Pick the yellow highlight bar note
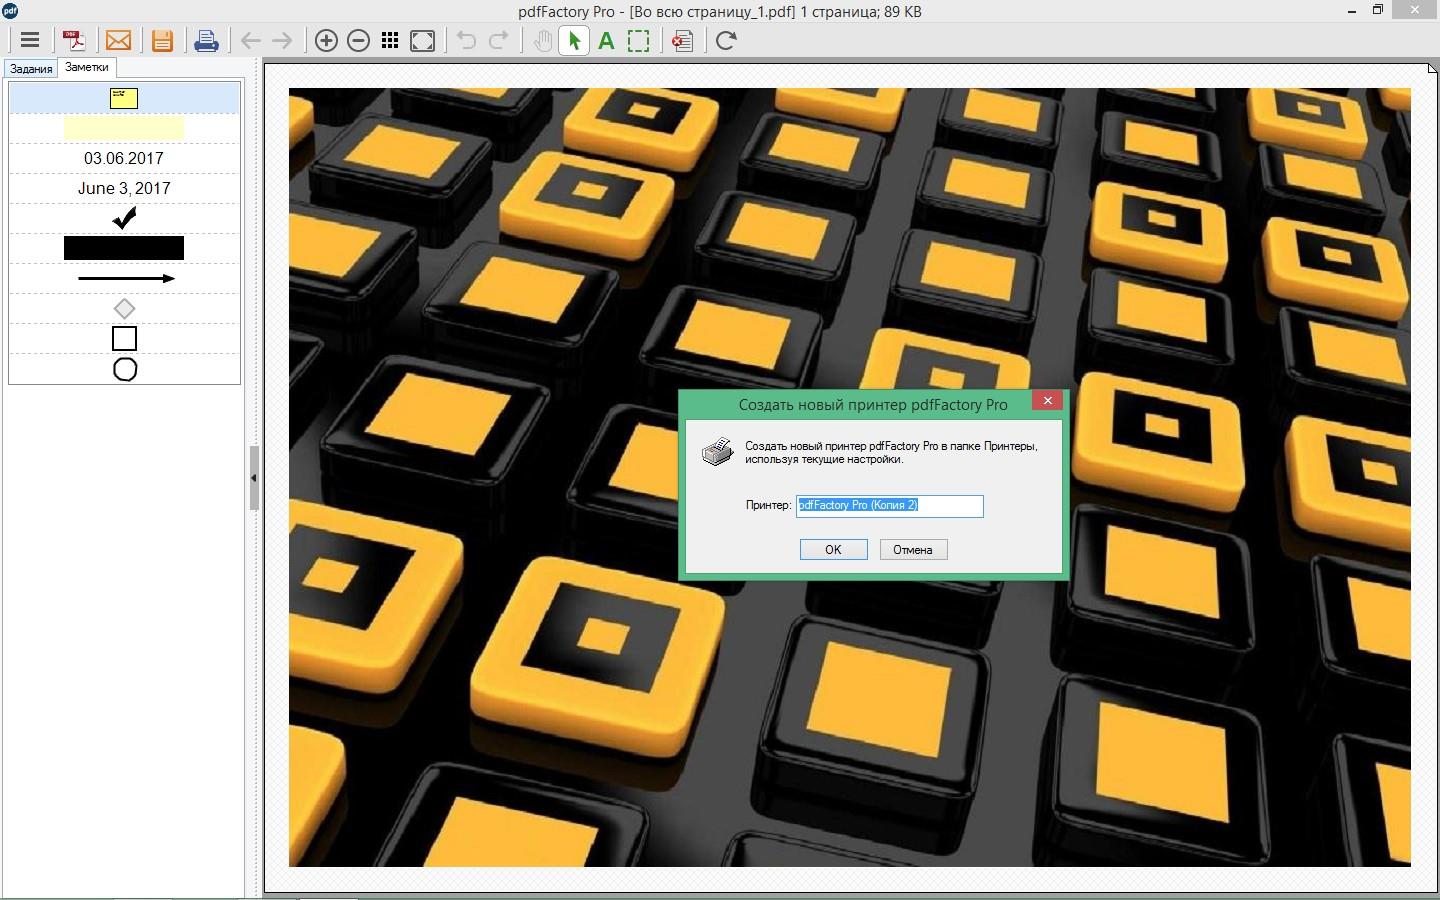This screenshot has width=1440, height=900. 124,128
